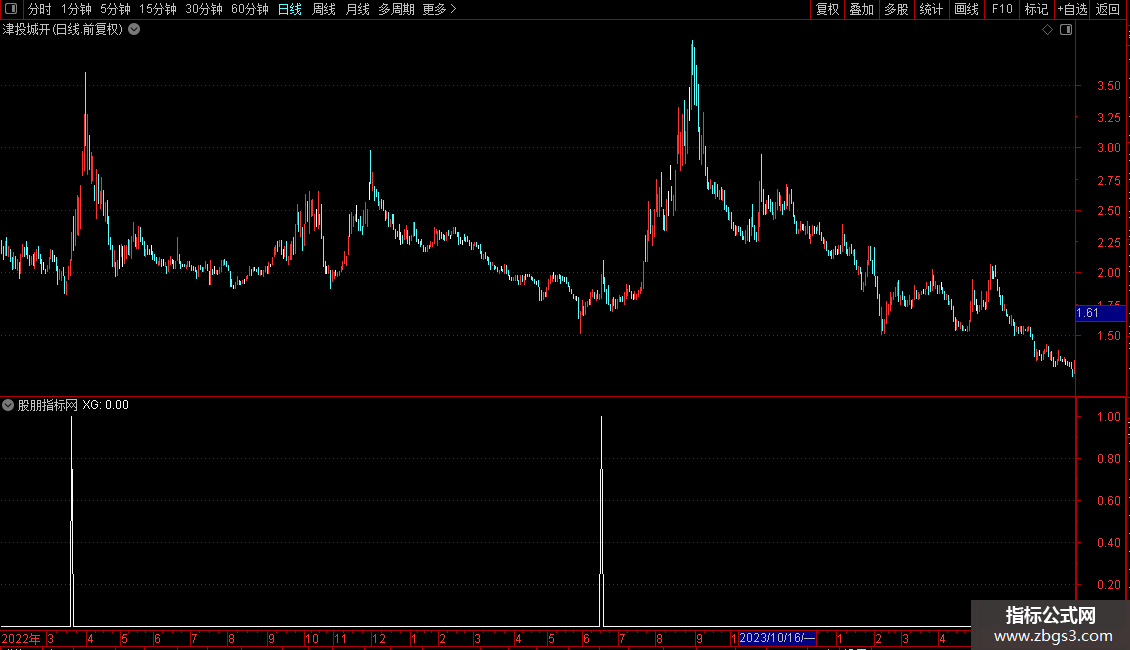Screen dimensions: 1130x650
Task: Open dropdown beside 津投城开 chart title
Action: (x=134, y=30)
